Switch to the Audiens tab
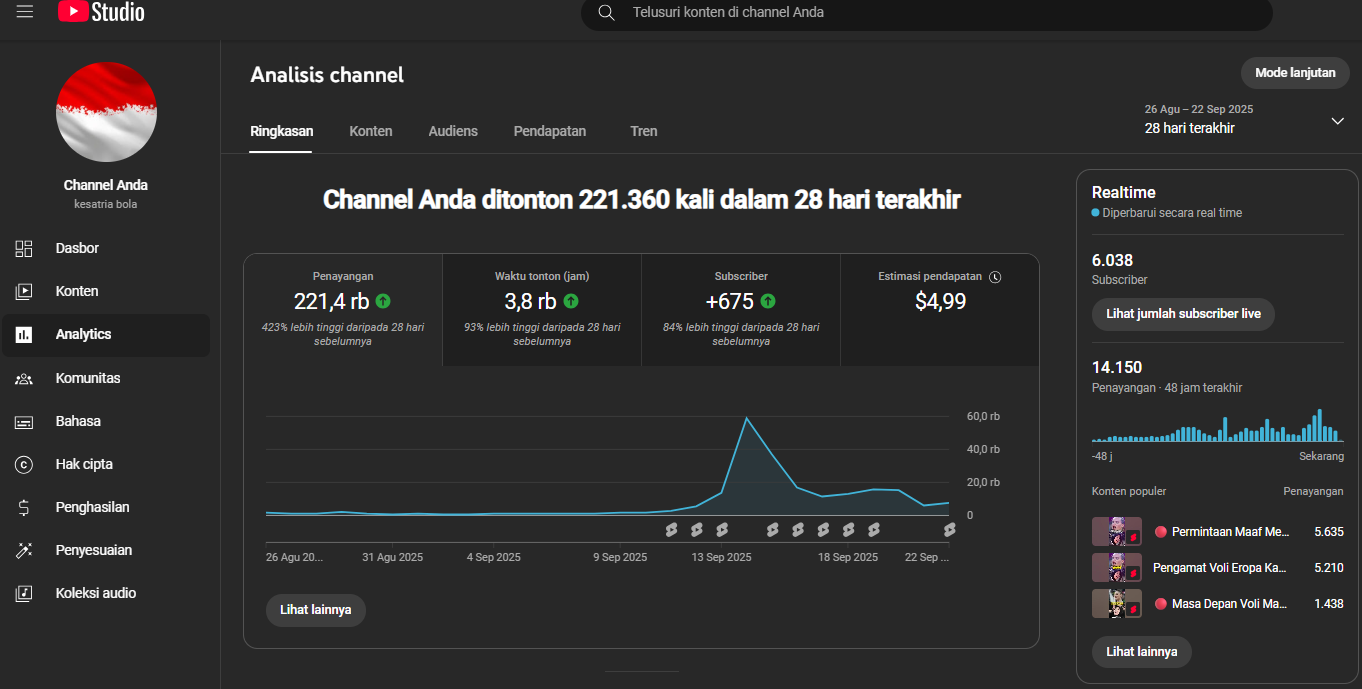This screenshot has height=689, width=1362. 453,131
